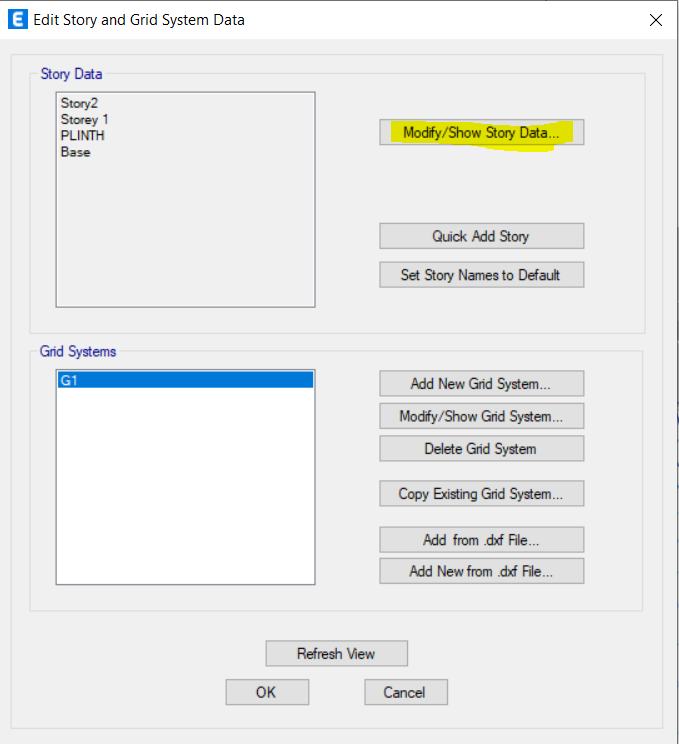
Task: Close the Edit Story and Grid System dialog
Action: click(656, 20)
